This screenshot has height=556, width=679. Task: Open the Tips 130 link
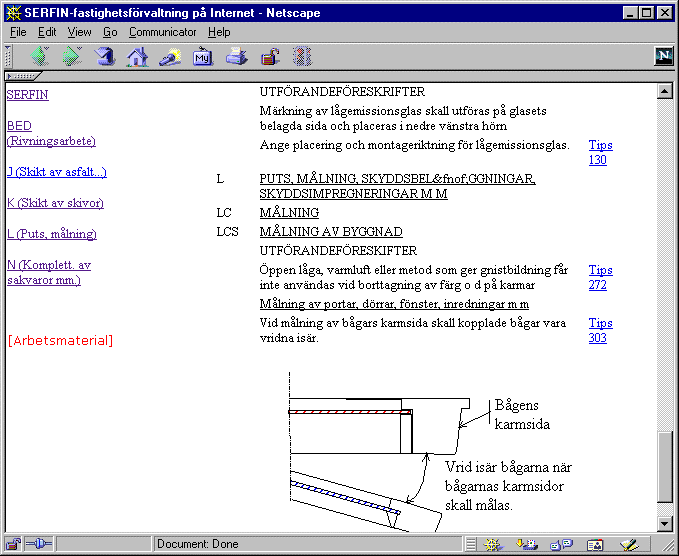[x=601, y=152]
